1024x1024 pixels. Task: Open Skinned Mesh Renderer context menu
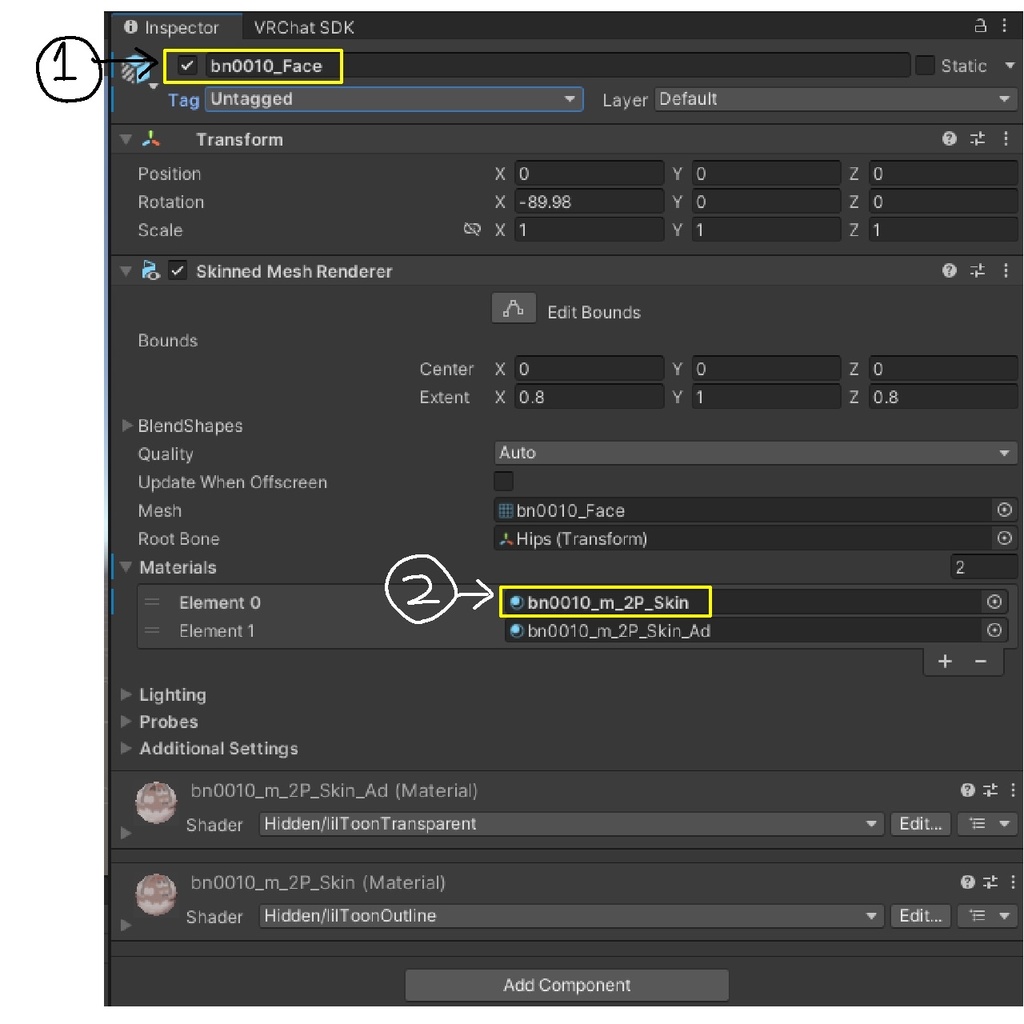coord(1006,270)
